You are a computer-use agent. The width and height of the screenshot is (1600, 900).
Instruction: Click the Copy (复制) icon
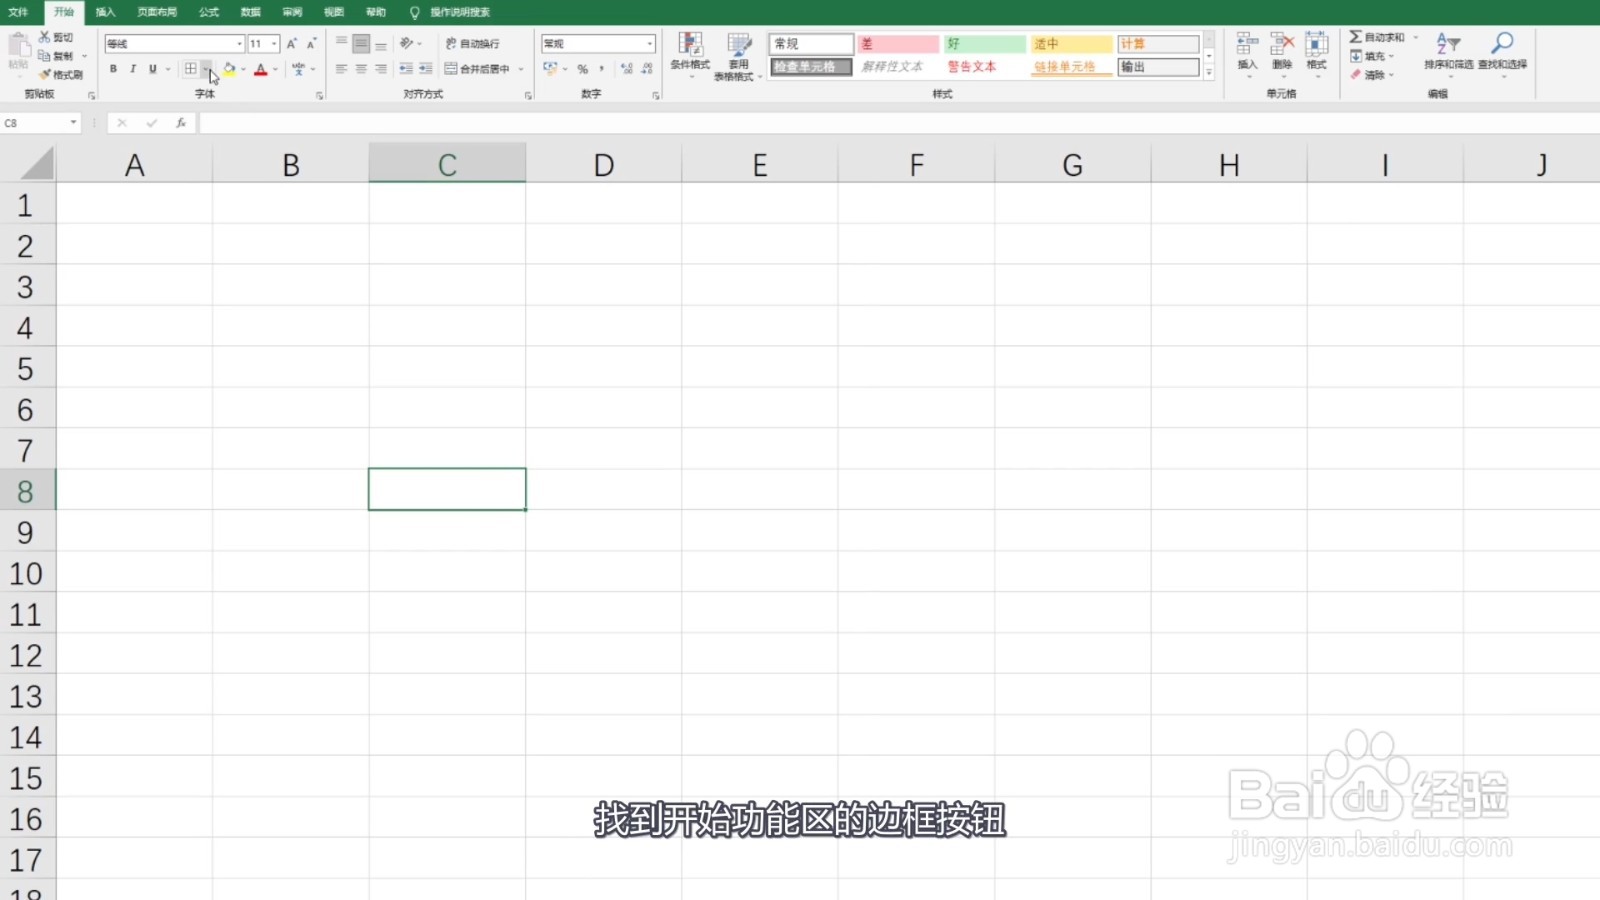click(x=44, y=56)
